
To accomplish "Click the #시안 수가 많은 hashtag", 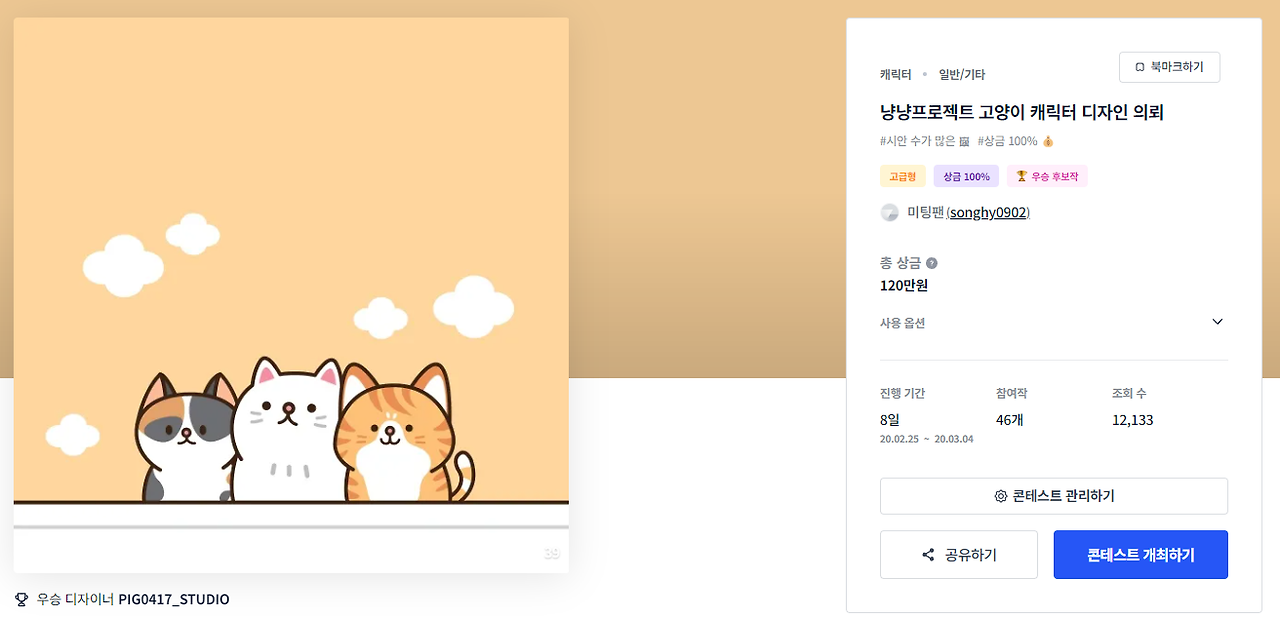I will (917, 141).
